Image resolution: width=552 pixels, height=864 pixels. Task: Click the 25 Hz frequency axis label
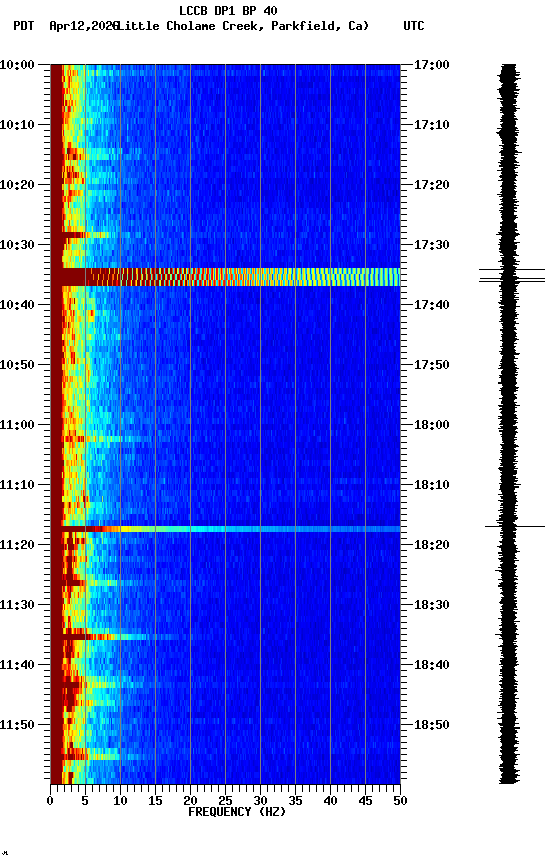click(225, 801)
